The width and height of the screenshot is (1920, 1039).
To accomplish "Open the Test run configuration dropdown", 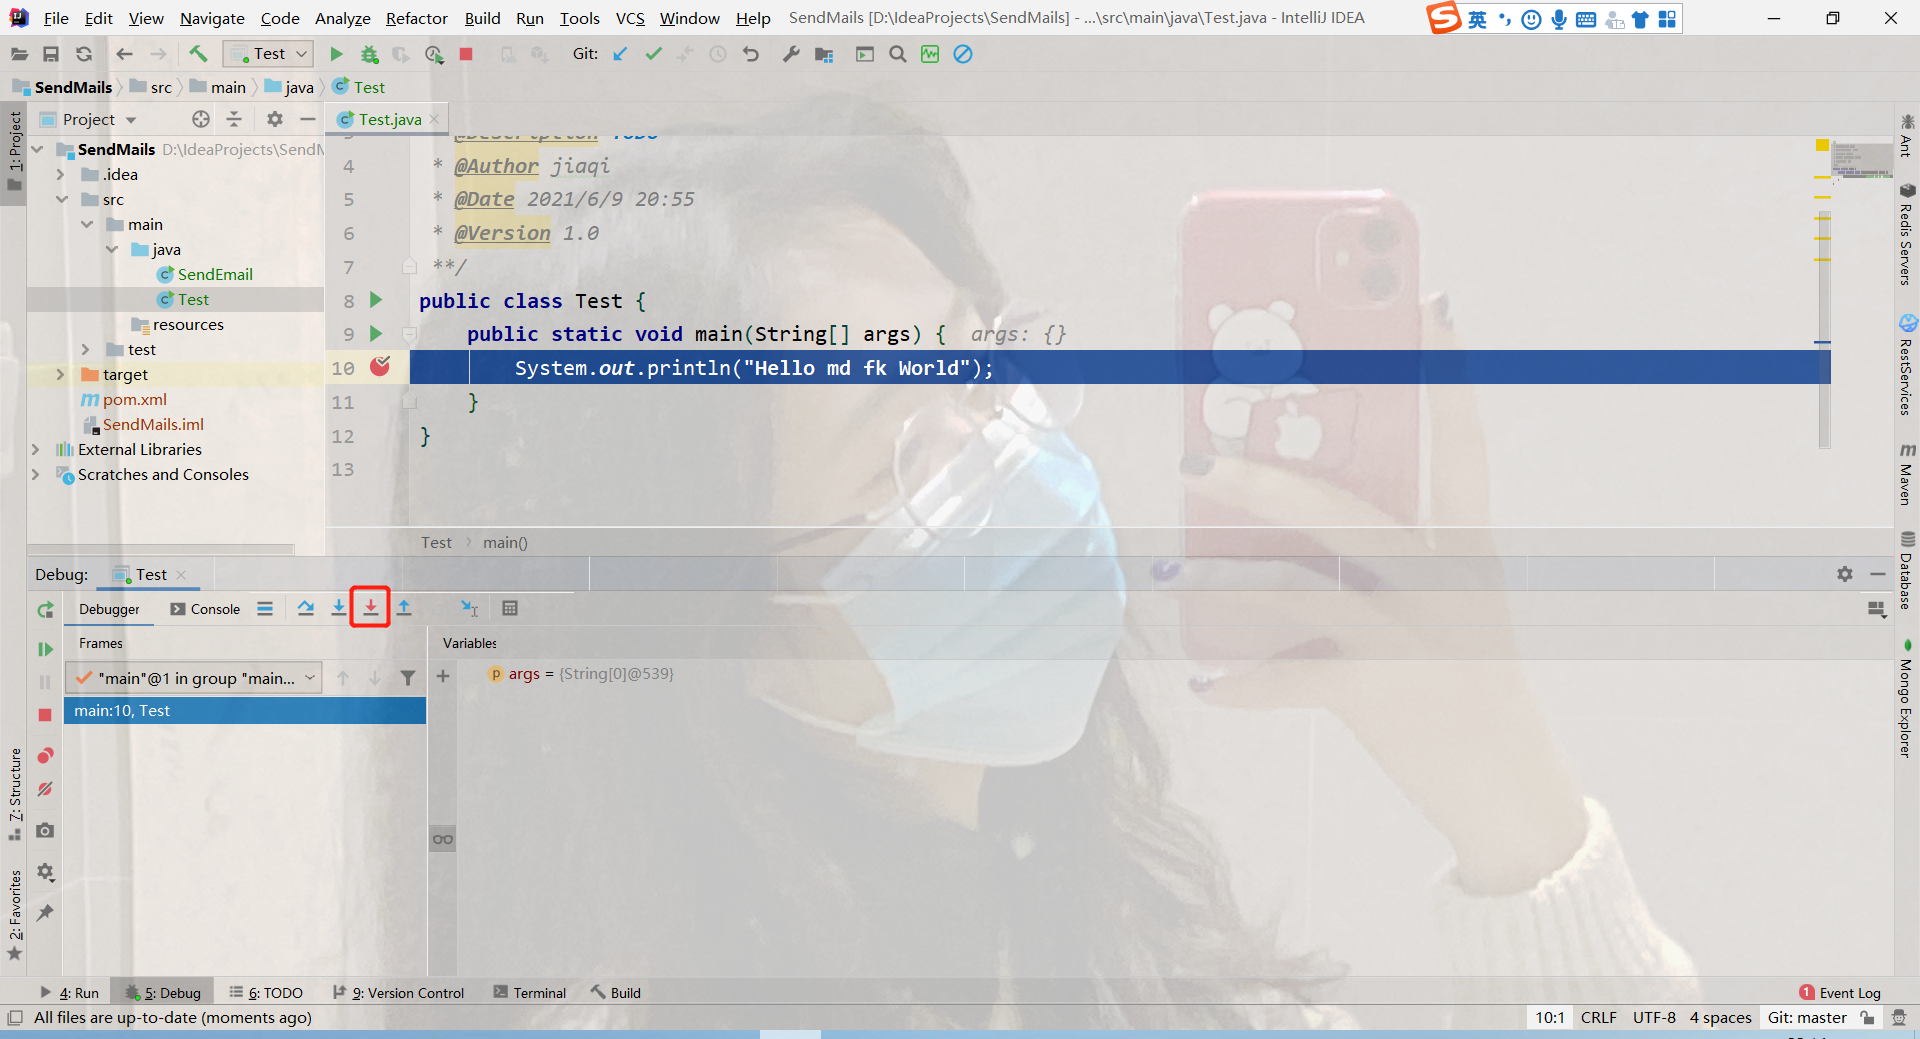I will point(270,54).
